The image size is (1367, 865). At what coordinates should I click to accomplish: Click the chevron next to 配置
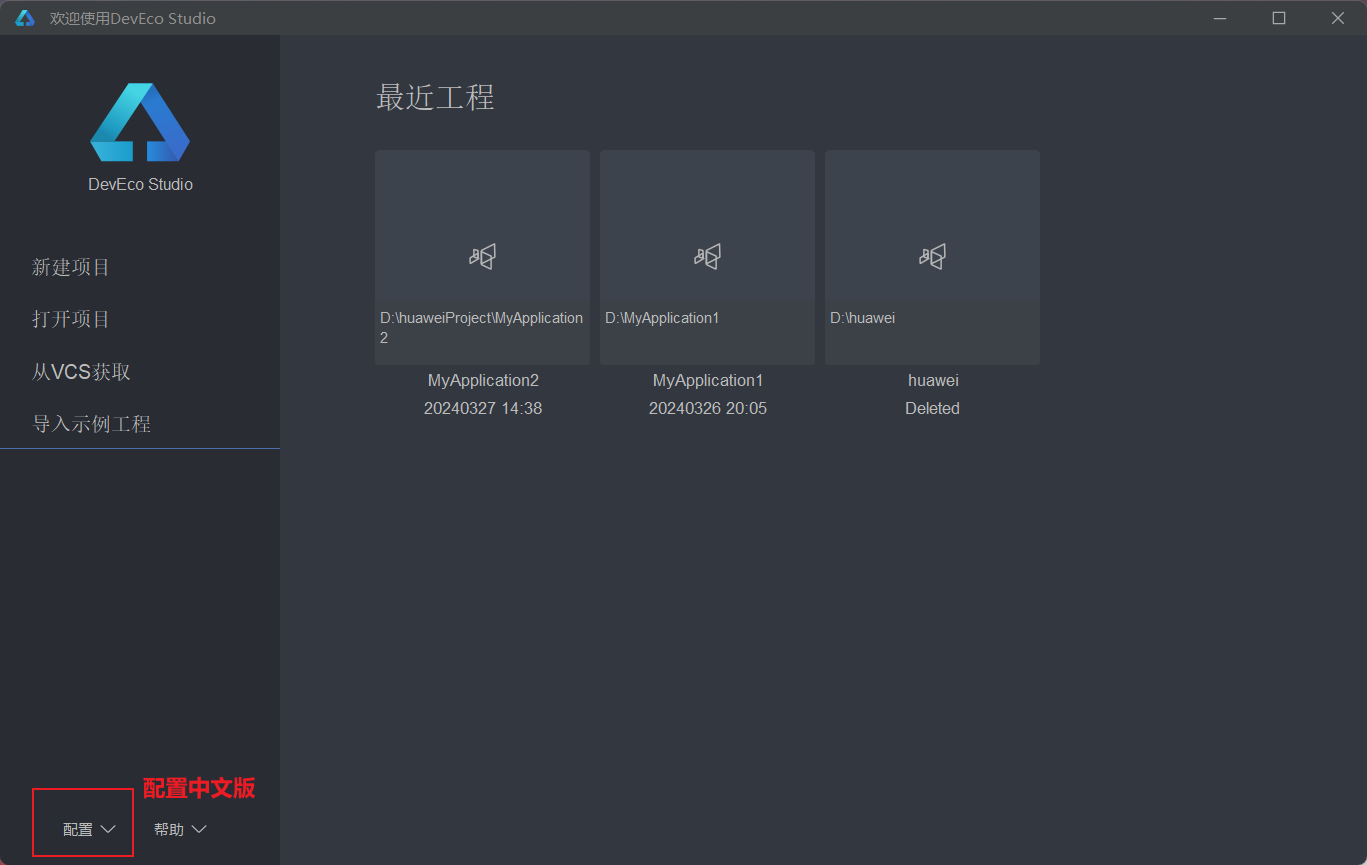point(109,829)
